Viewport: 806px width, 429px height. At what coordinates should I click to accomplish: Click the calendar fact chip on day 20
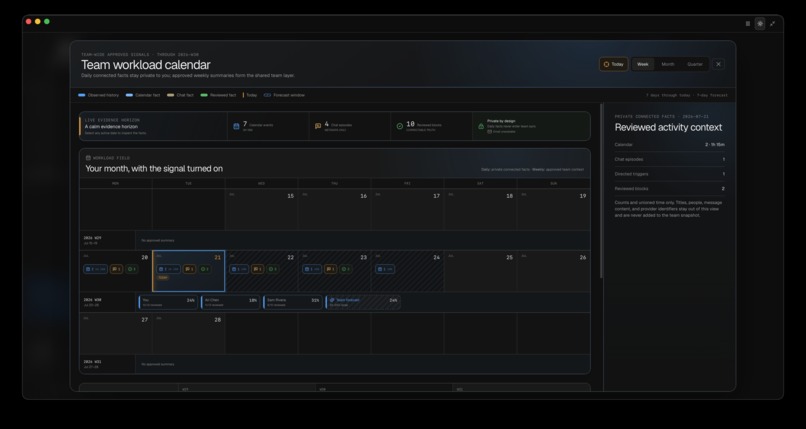pyautogui.click(x=96, y=269)
